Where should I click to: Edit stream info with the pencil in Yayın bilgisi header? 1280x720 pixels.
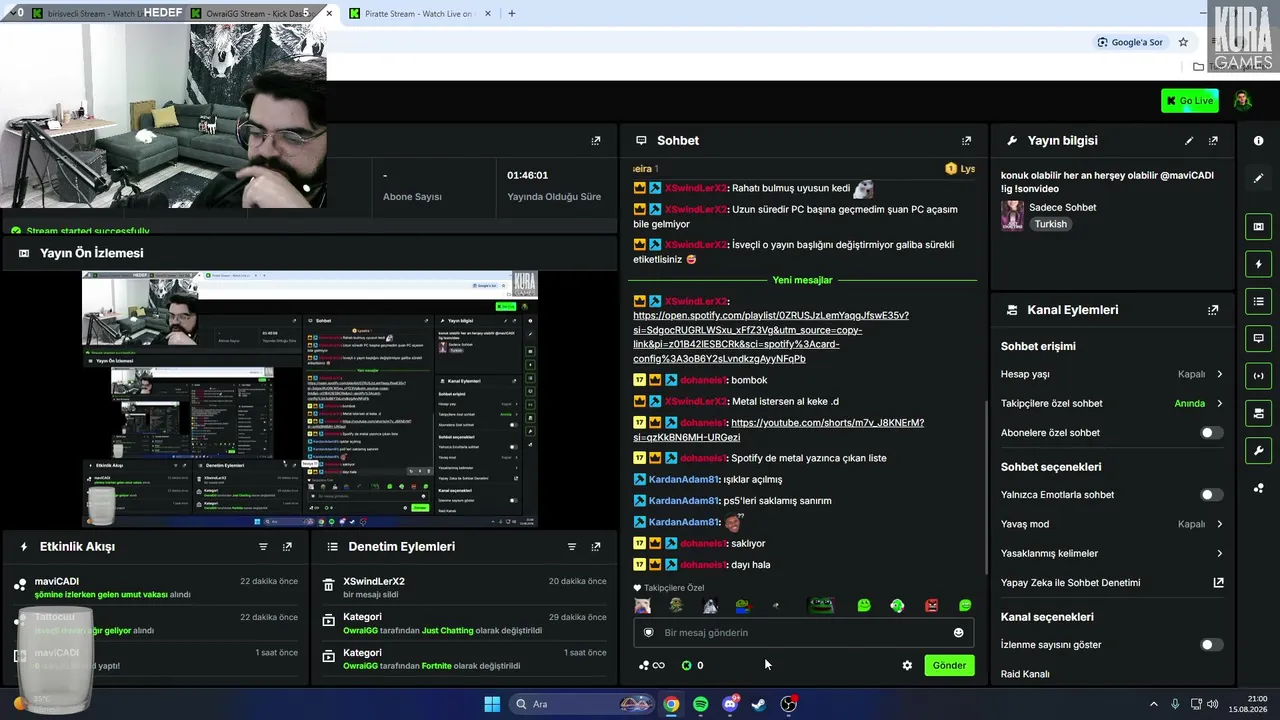(1189, 141)
